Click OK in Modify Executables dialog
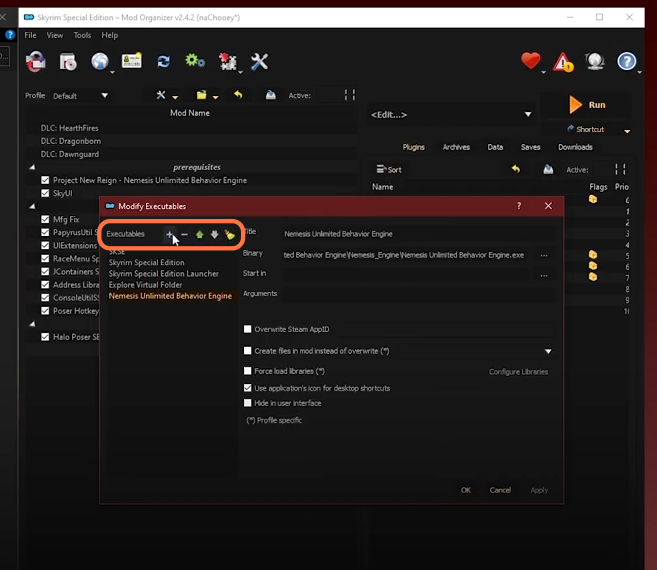 (466, 490)
